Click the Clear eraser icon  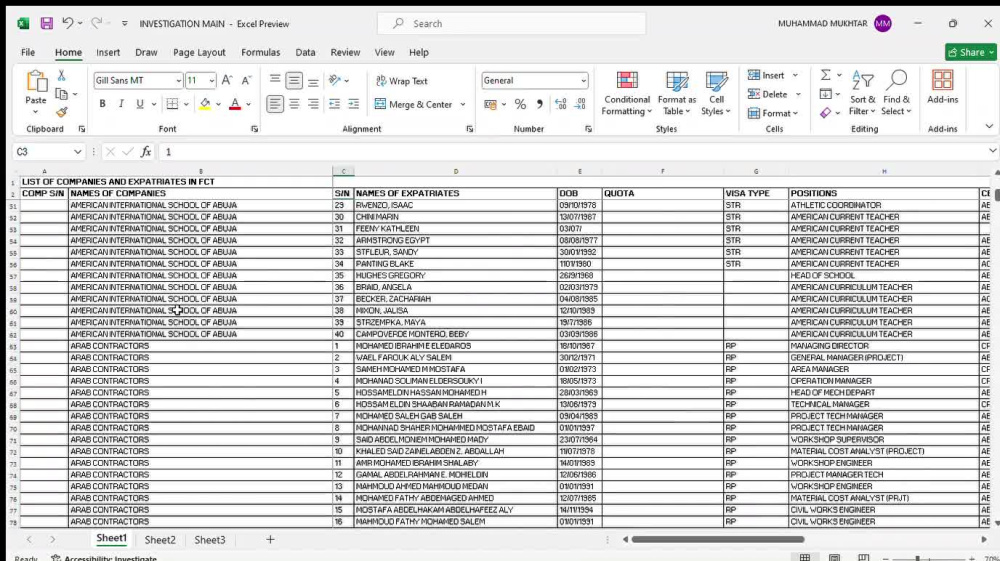pos(825,113)
